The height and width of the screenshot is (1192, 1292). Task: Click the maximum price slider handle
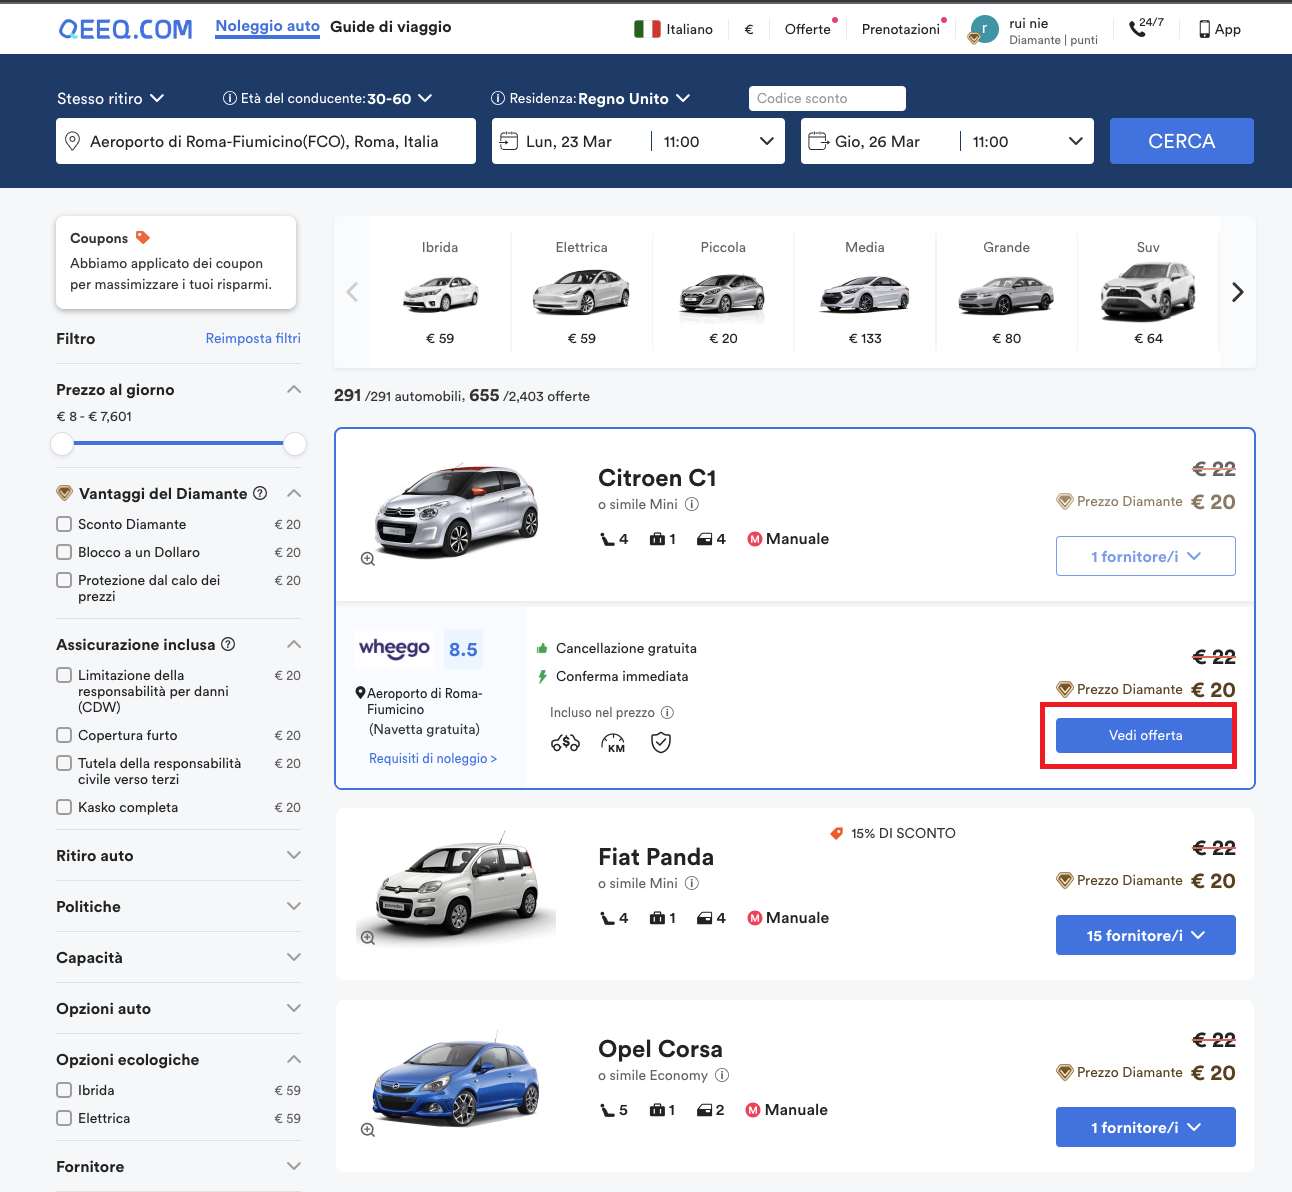tap(294, 443)
